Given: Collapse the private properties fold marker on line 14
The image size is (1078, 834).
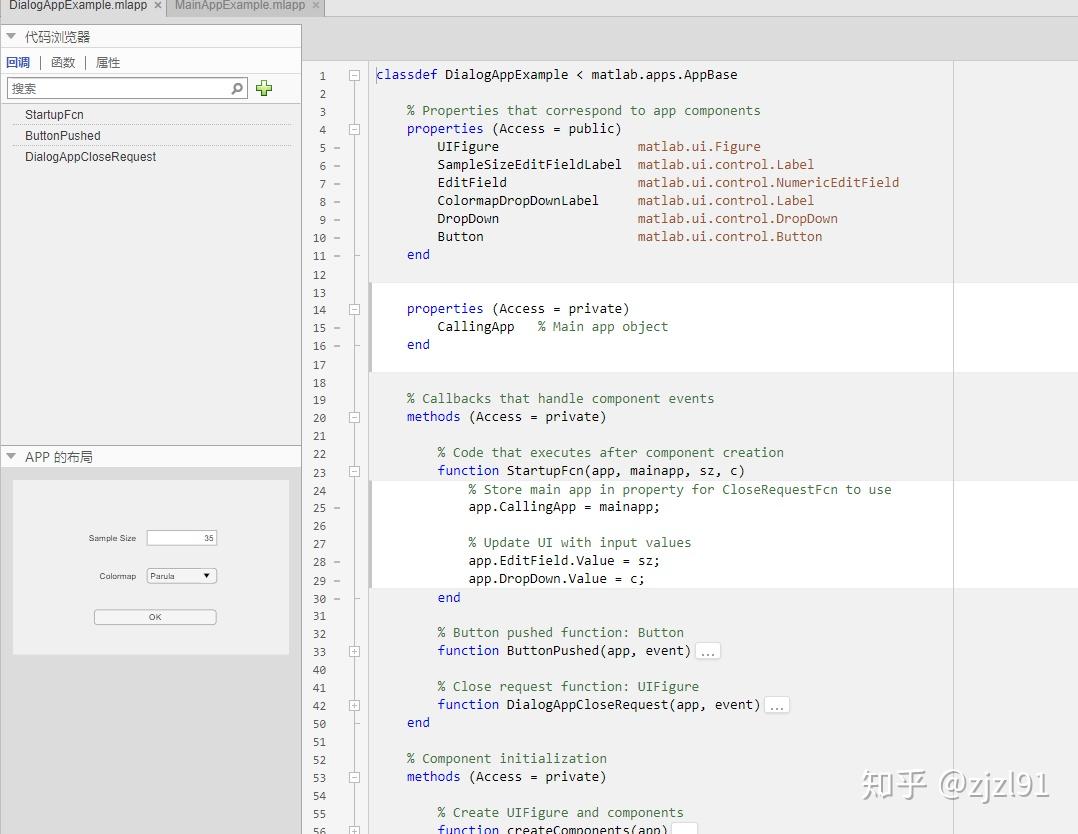Looking at the screenshot, I should pos(354,309).
